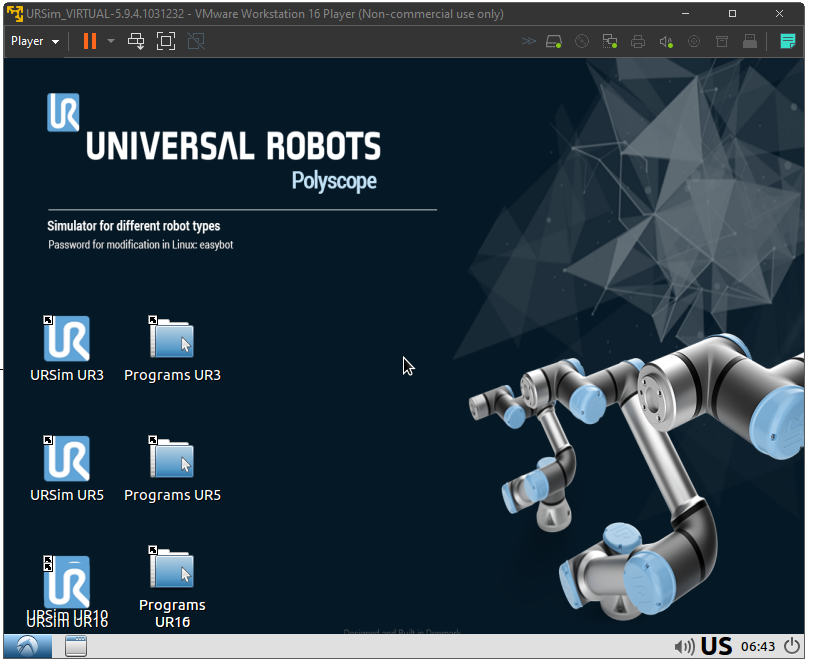The image size is (813, 672).
Task: Open the VMware message log notes icon
Action: tap(788, 41)
